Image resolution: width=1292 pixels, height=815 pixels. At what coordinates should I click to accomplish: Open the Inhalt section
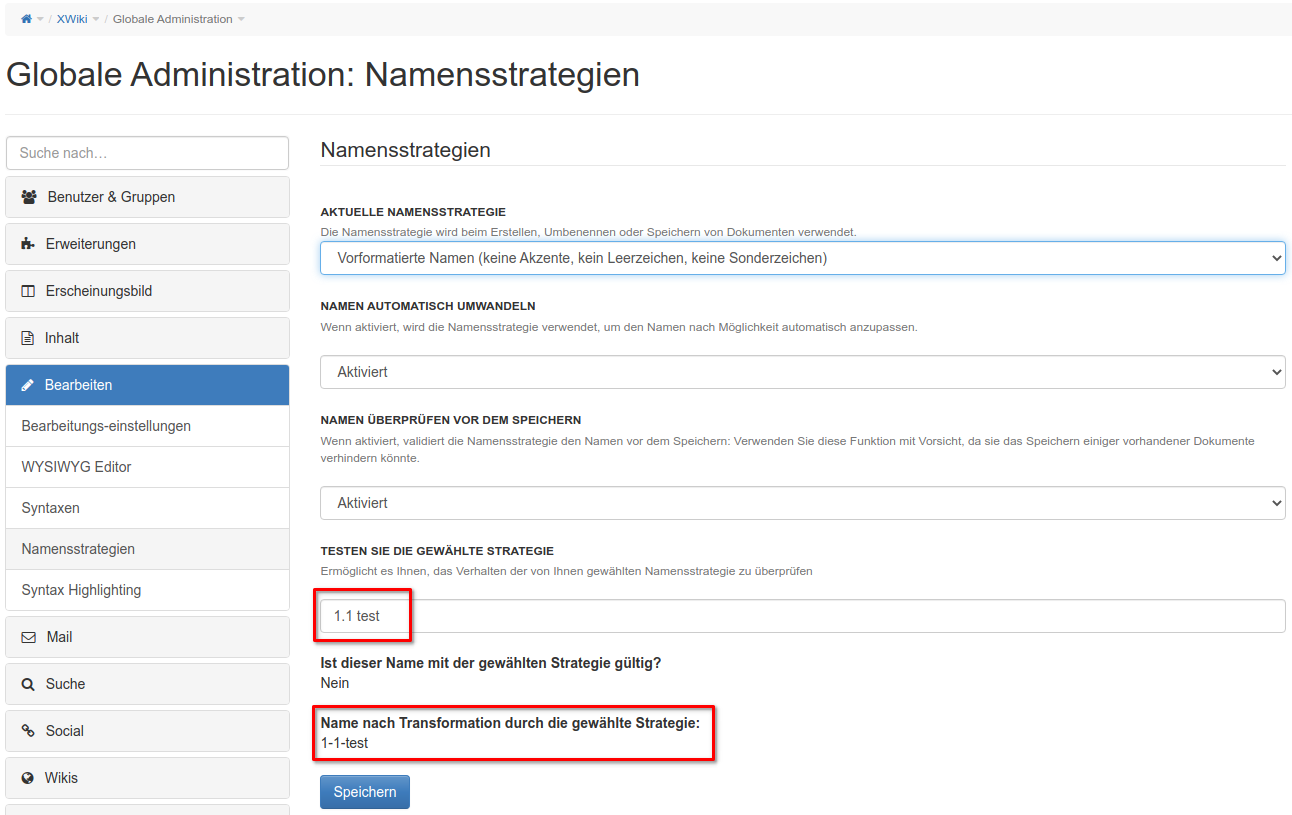click(147, 338)
